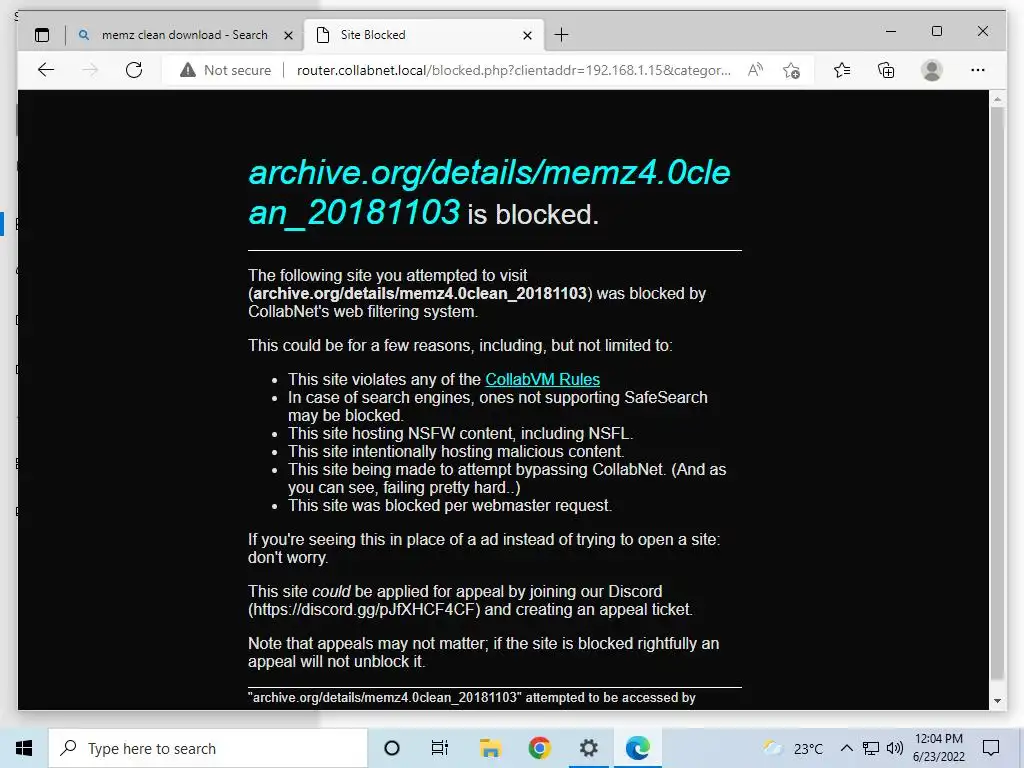Select the 'Site Blocked' tab
Screen dimensions: 1024x768
[x=424, y=35]
